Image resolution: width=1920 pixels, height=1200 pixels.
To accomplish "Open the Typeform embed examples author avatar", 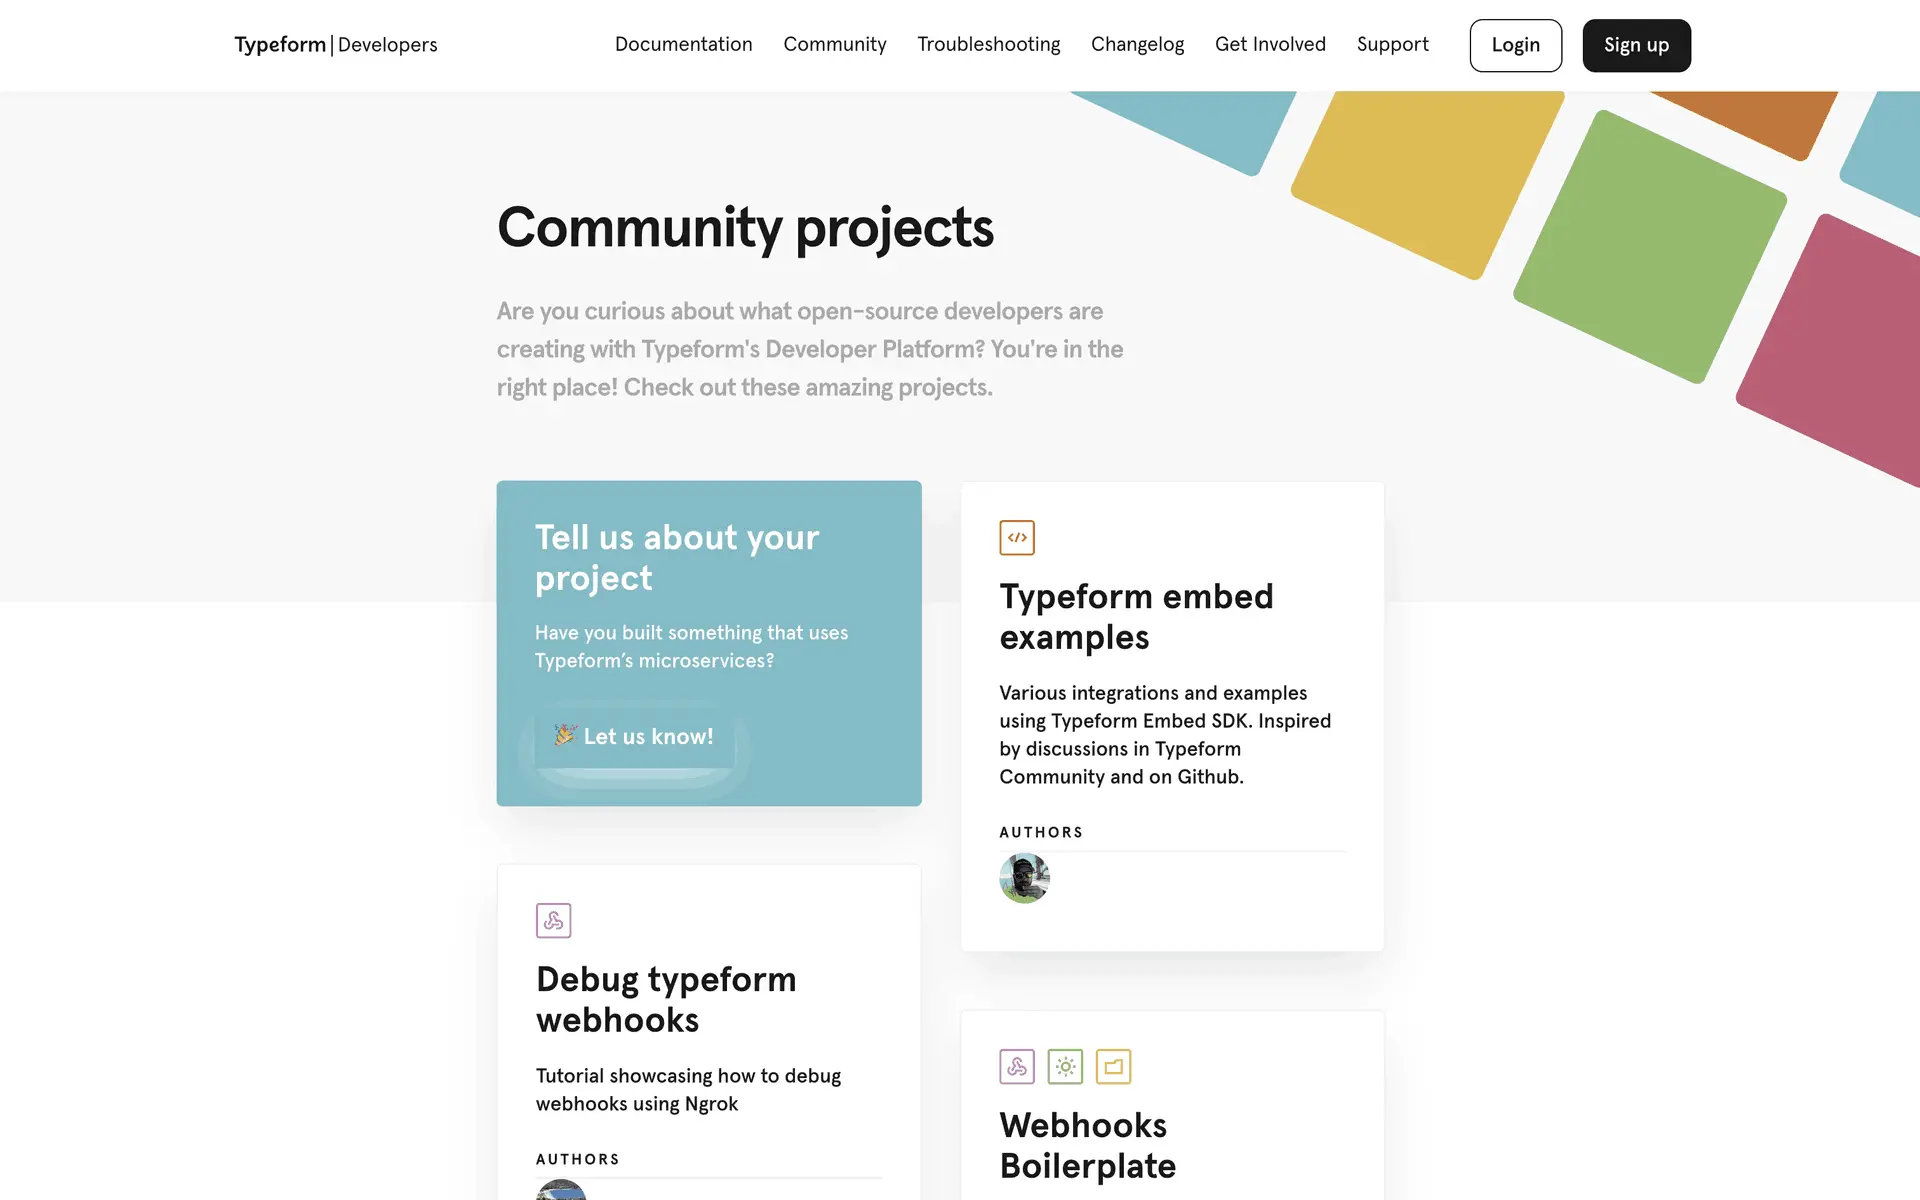I will [x=1024, y=878].
